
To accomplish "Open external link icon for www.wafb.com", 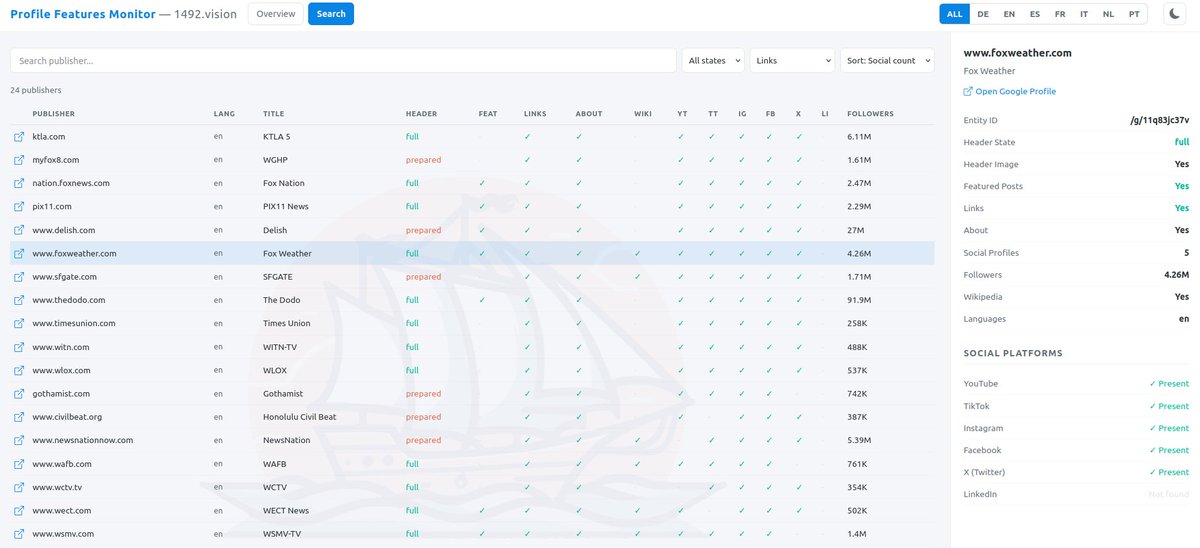I will click(x=19, y=464).
